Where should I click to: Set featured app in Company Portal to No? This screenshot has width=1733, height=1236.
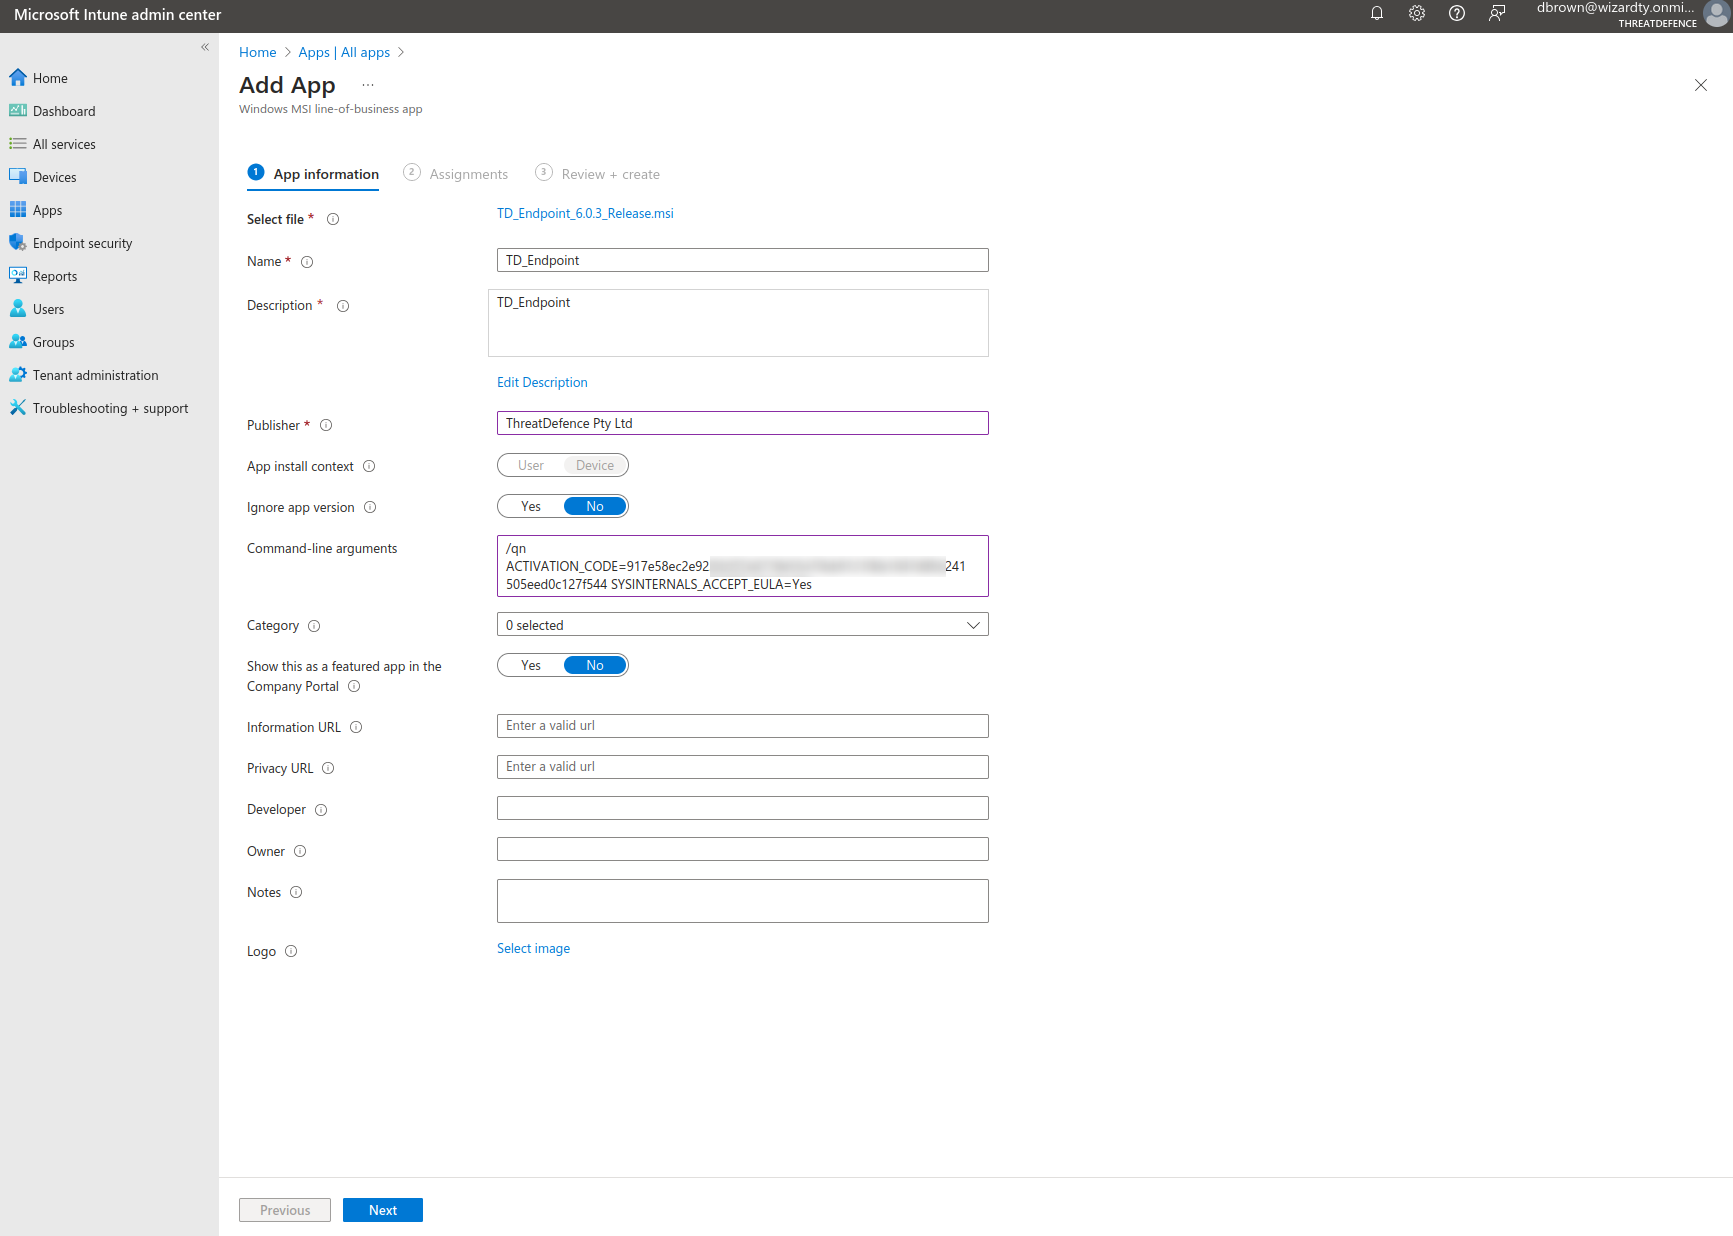click(x=595, y=666)
